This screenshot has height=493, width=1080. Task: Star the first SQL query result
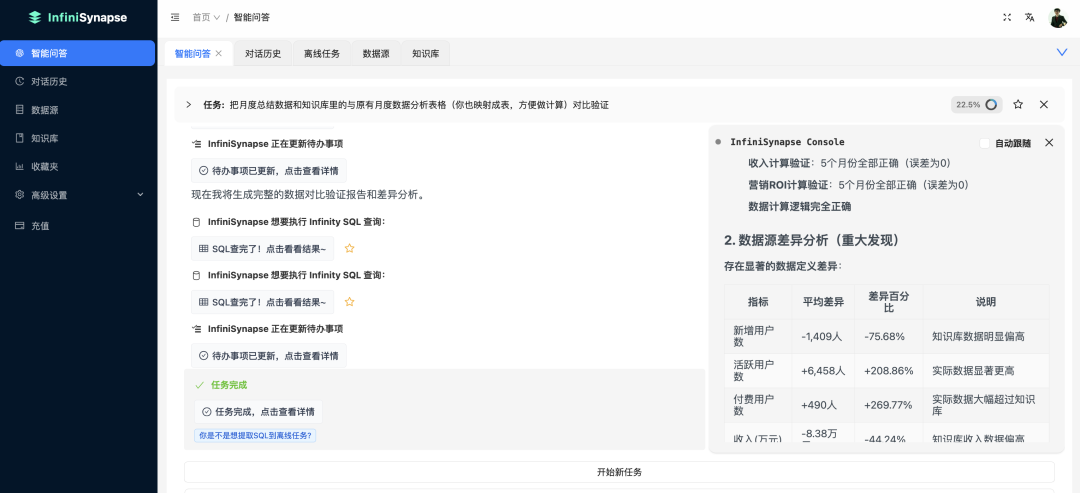click(349, 249)
